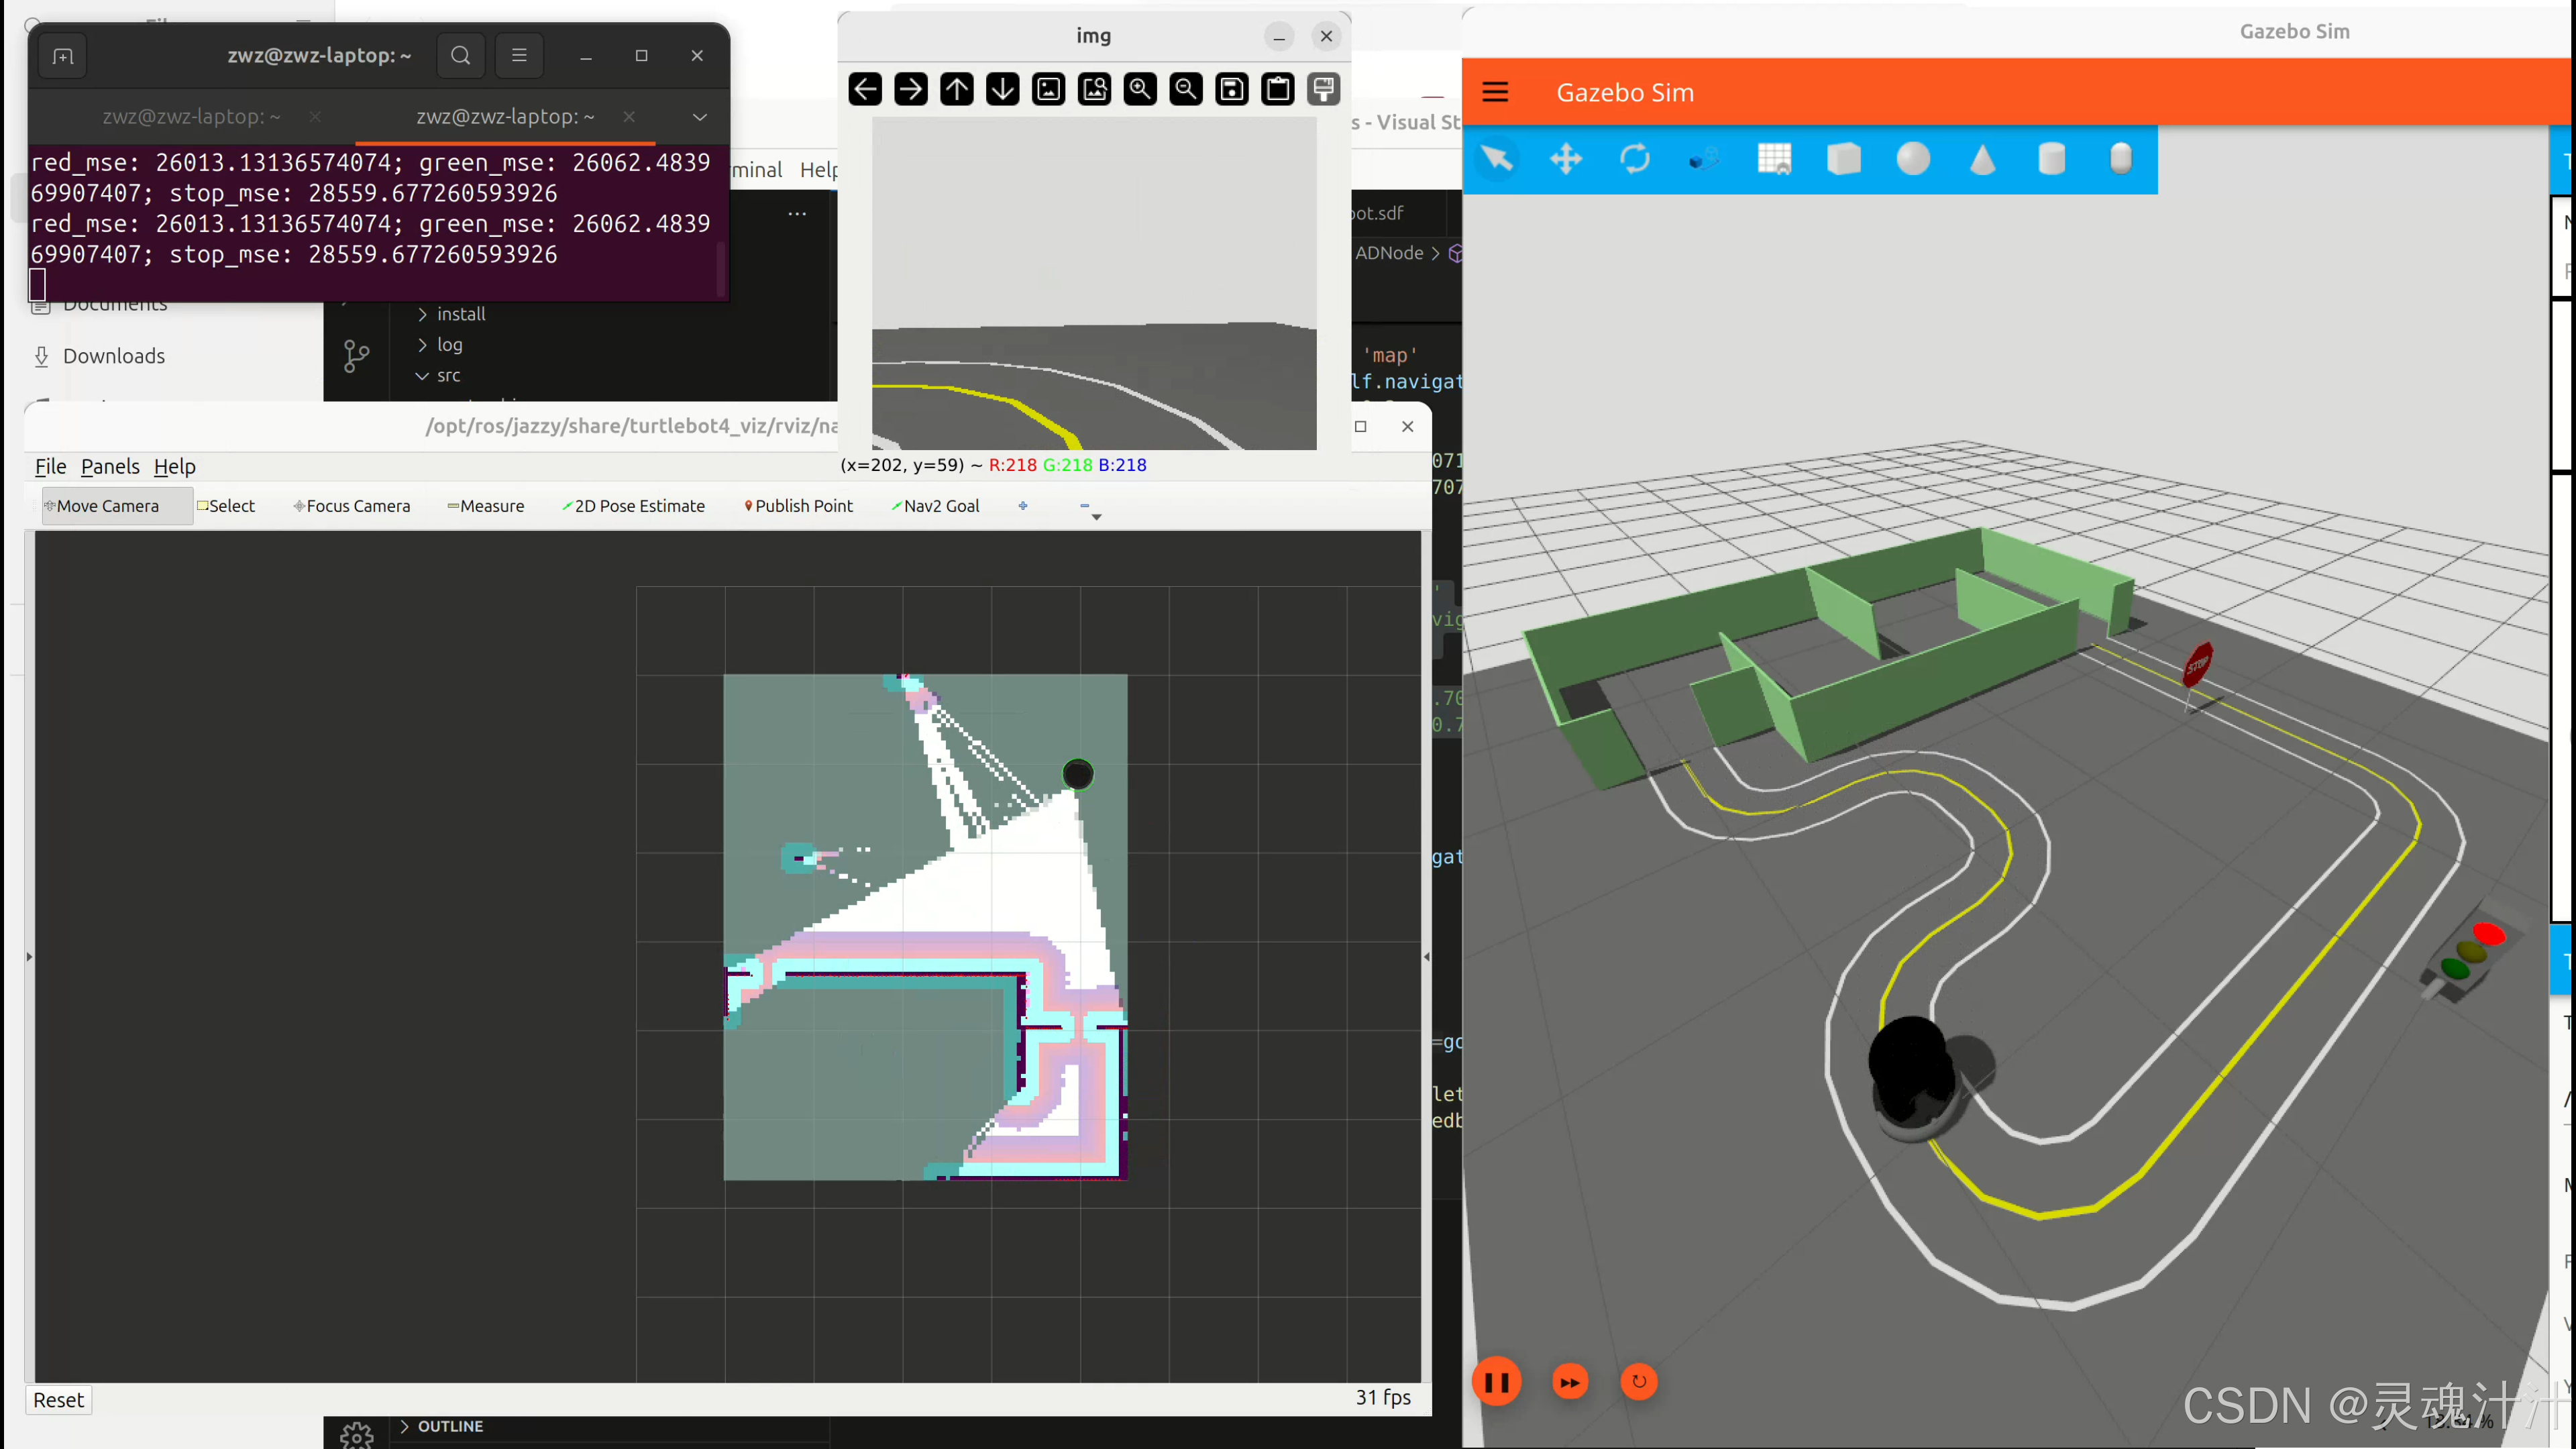This screenshot has height=1449, width=2576.
Task: Switch to the first terminal tab
Action: (x=191, y=117)
